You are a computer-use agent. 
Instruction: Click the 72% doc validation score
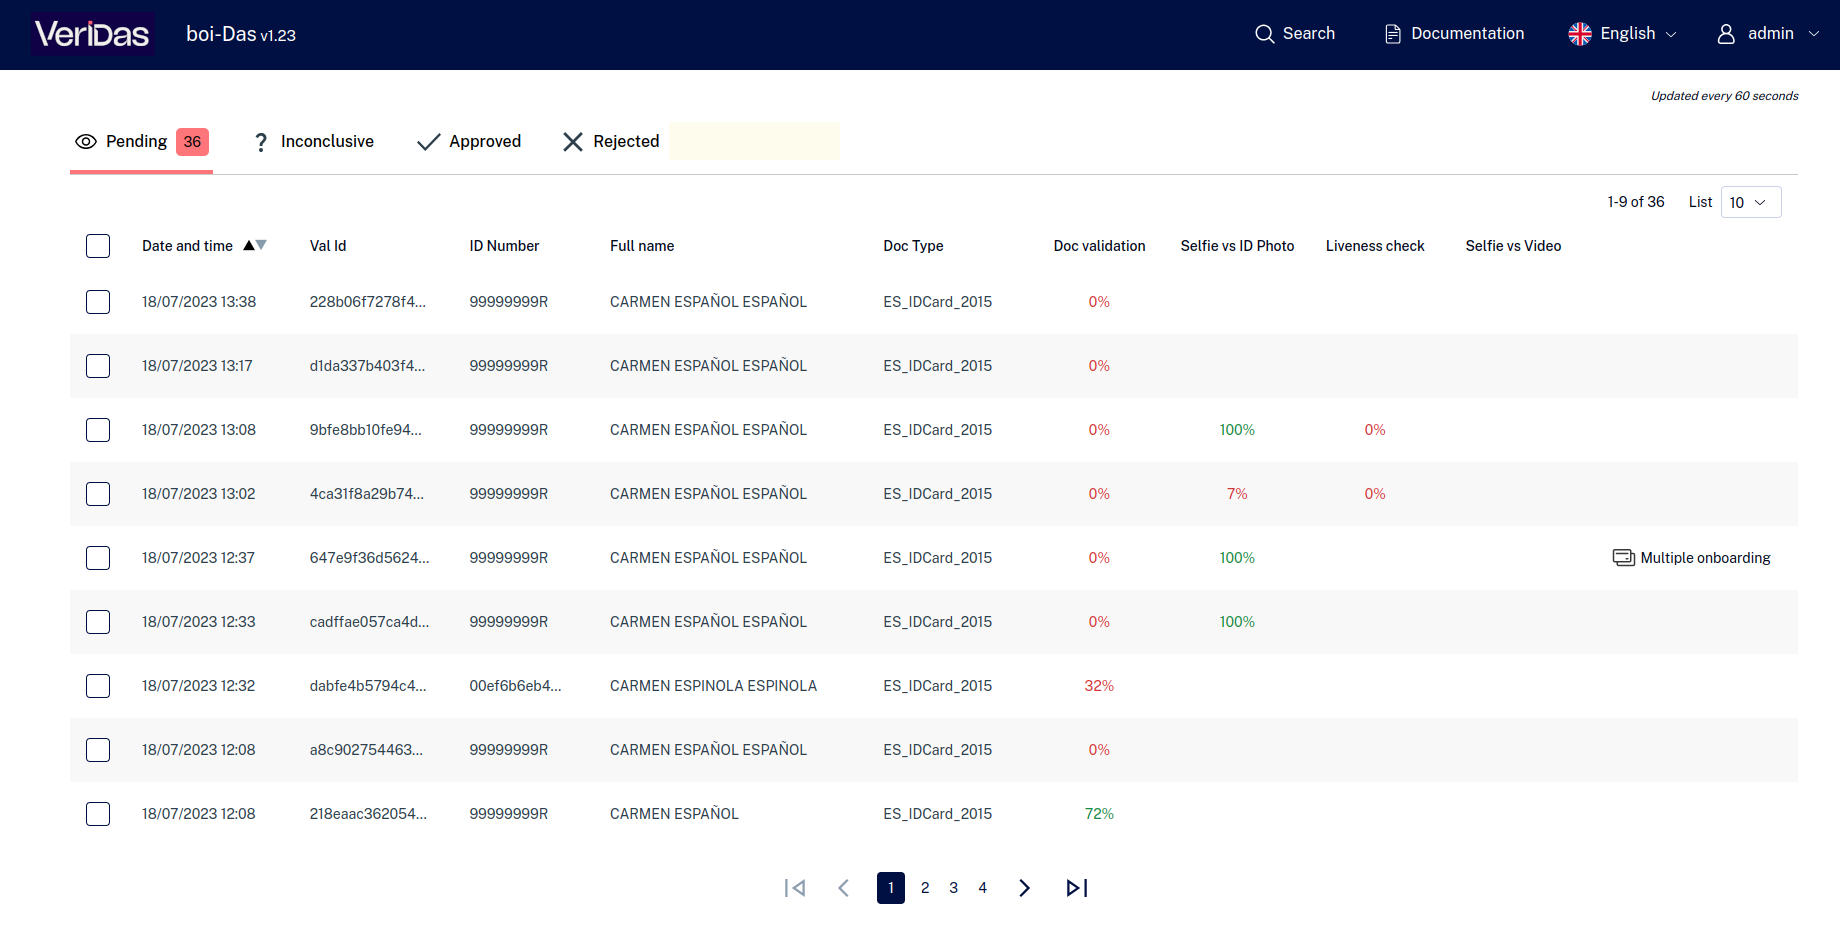[x=1099, y=814]
